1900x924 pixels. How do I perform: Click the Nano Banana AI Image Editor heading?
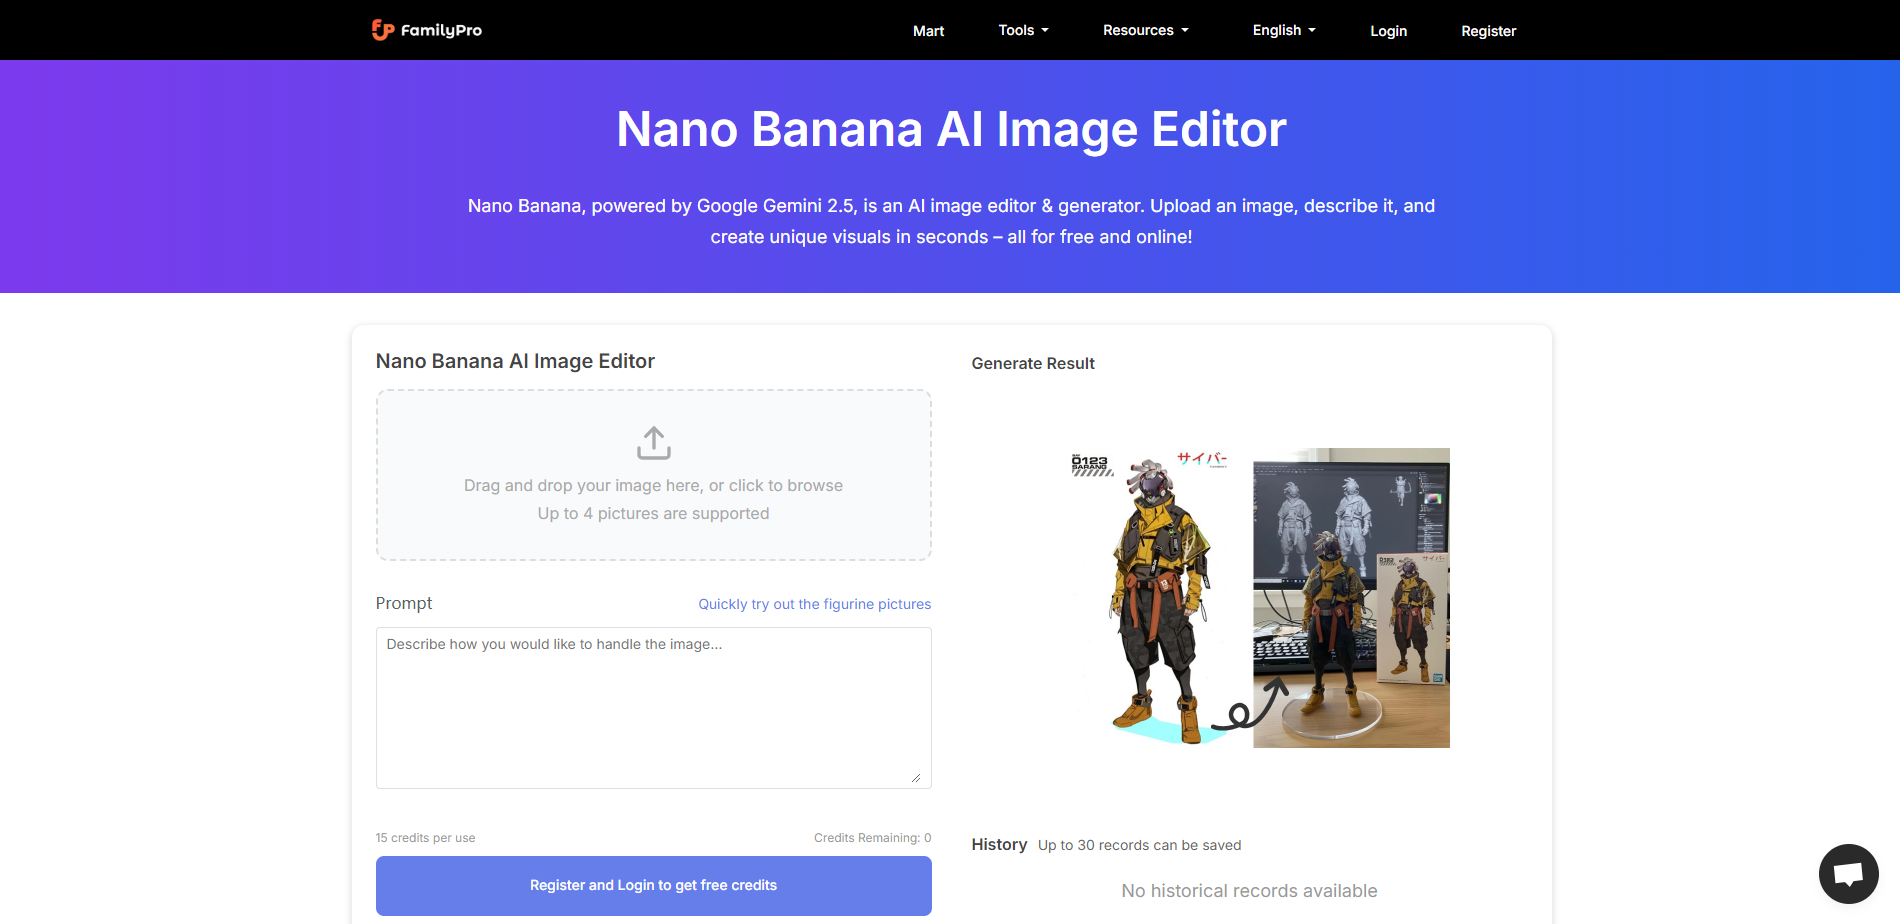point(515,361)
